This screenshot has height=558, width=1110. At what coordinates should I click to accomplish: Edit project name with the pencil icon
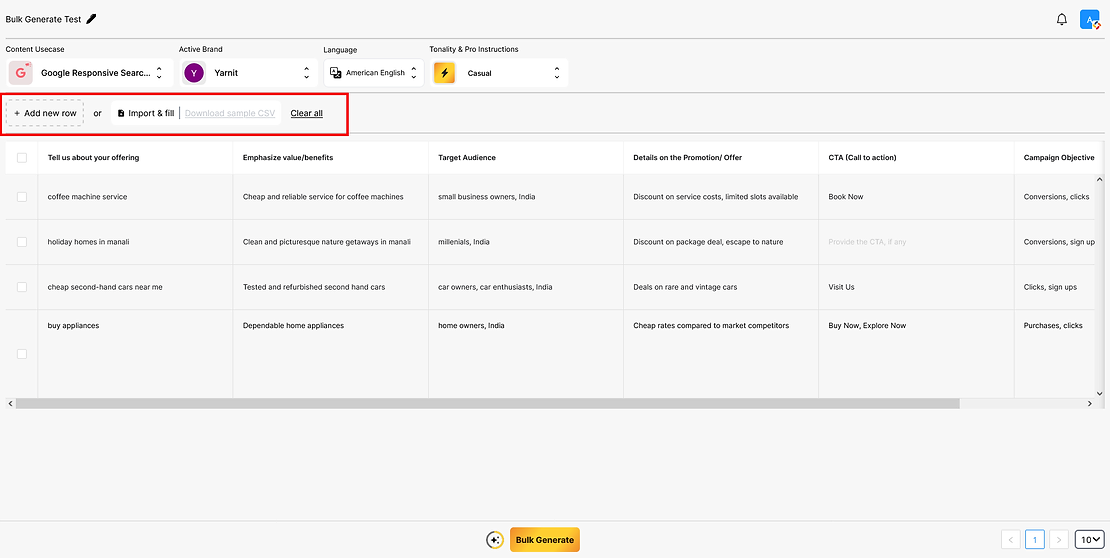click(x=91, y=19)
